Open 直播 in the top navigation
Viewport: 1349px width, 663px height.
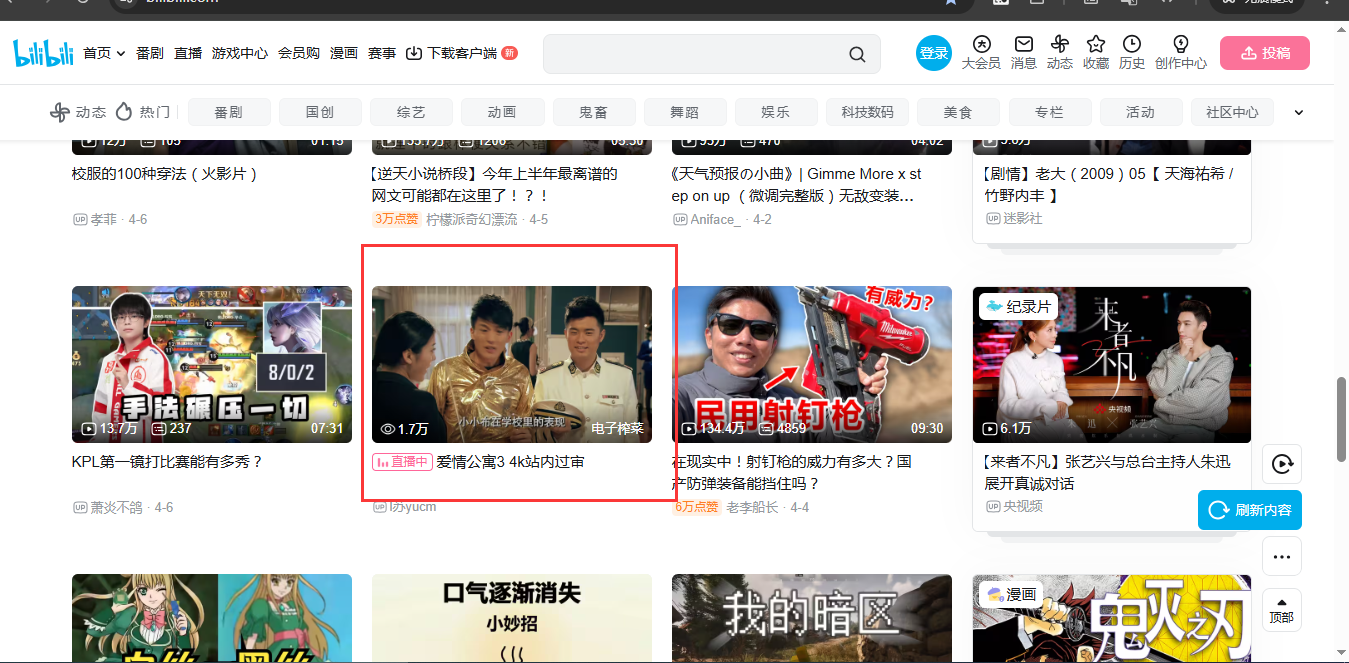pyautogui.click(x=188, y=54)
